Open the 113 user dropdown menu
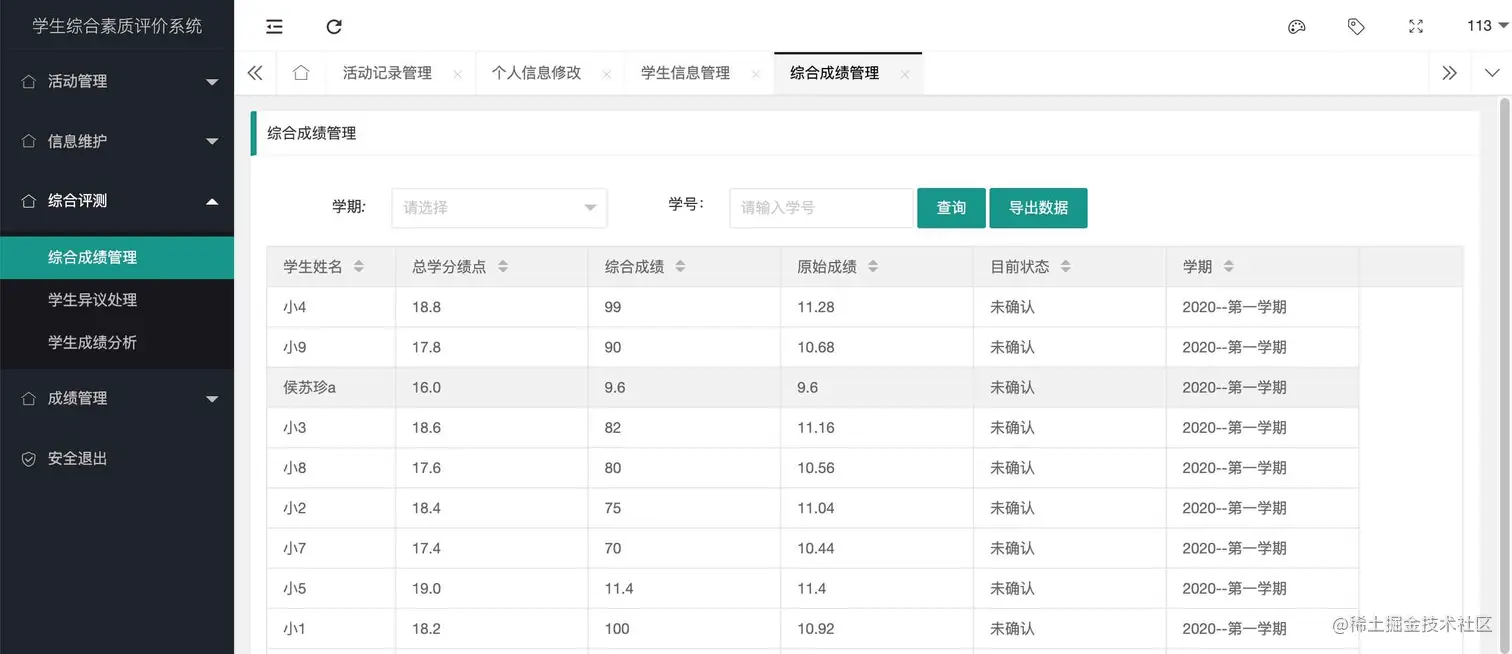Viewport: 1512px width, 654px height. [x=1479, y=26]
